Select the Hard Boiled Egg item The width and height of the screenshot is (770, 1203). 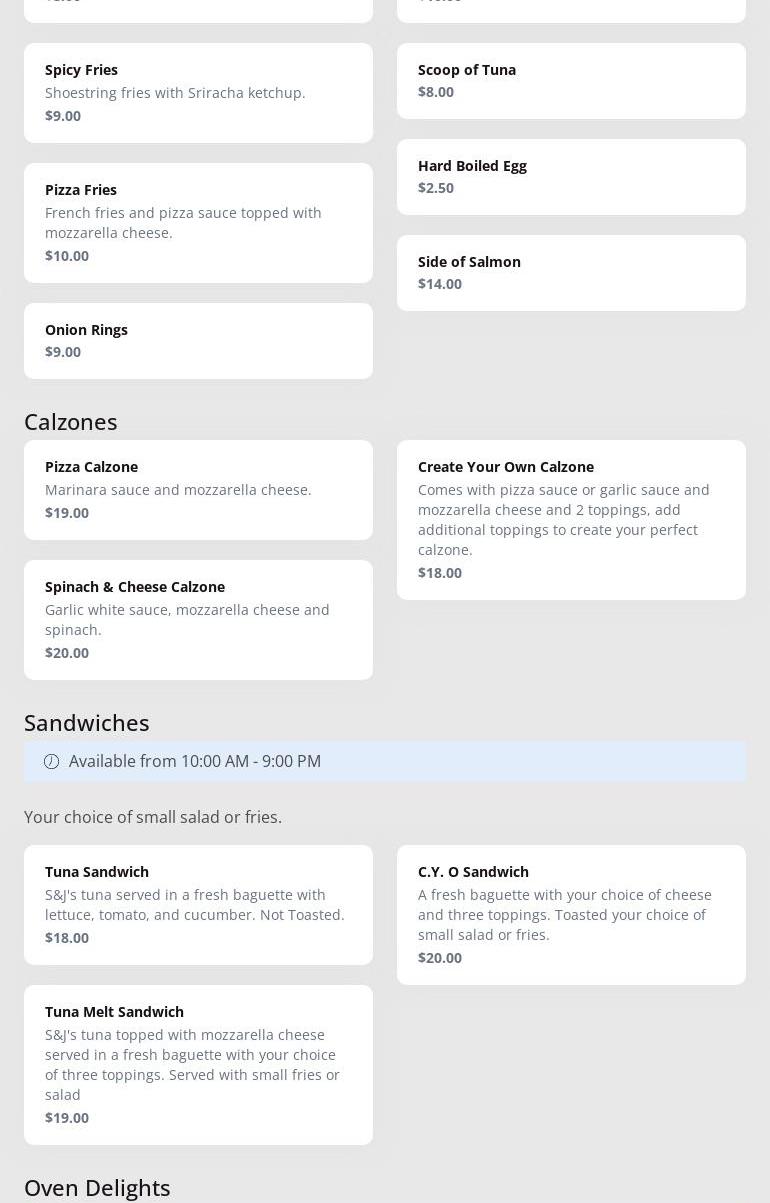pos(571,177)
